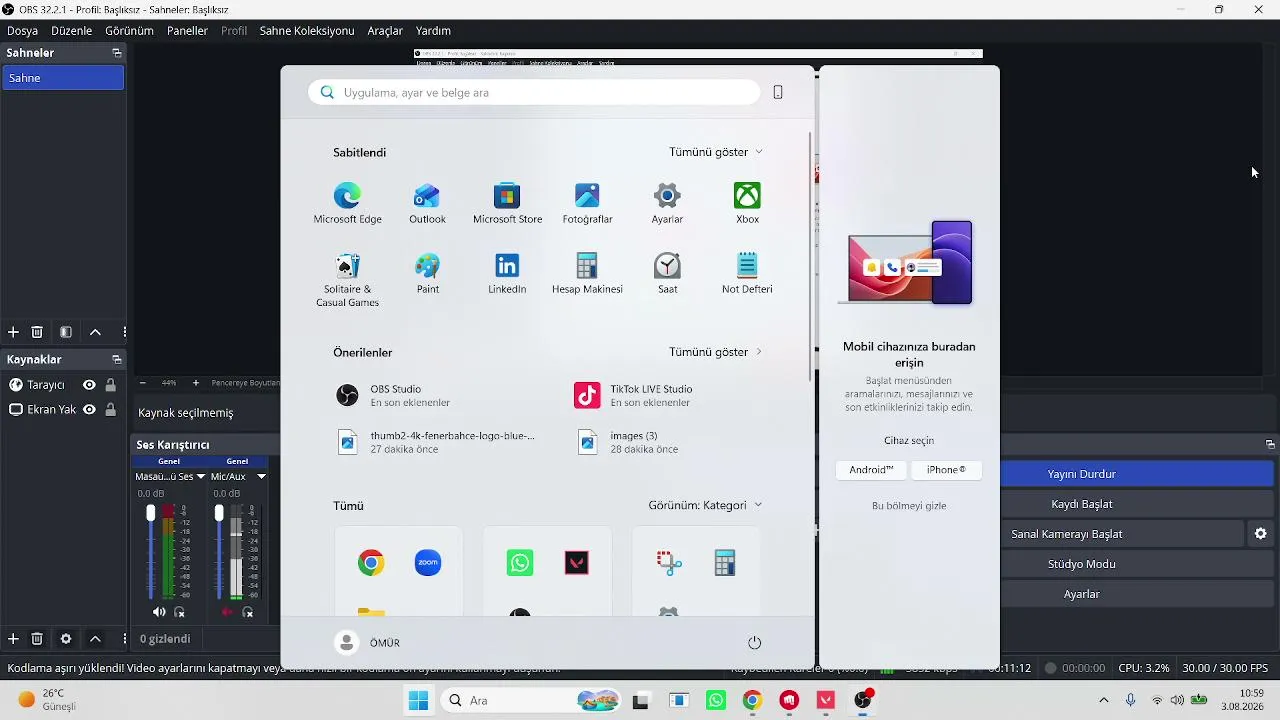Open Snipping Tool in the category grid
Image resolution: width=1280 pixels, height=720 pixels.
(669, 563)
